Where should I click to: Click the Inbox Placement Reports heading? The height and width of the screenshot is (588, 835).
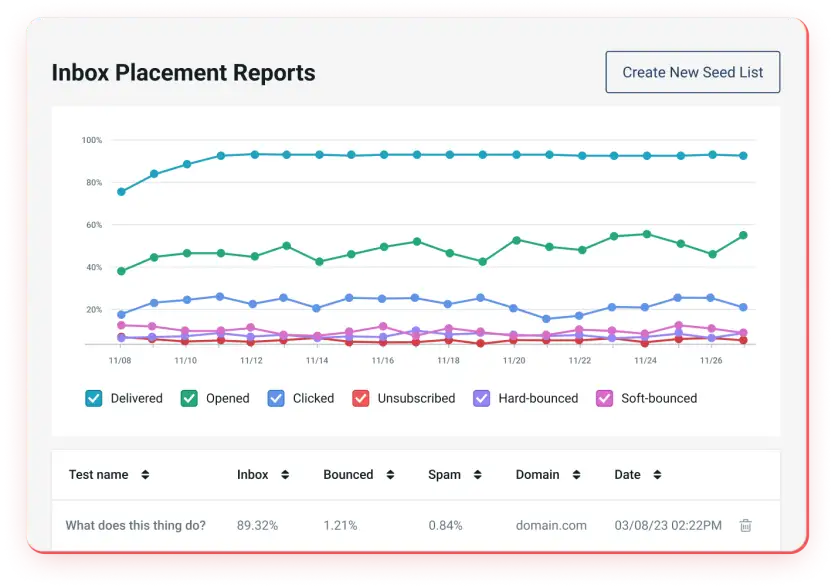(183, 73)
